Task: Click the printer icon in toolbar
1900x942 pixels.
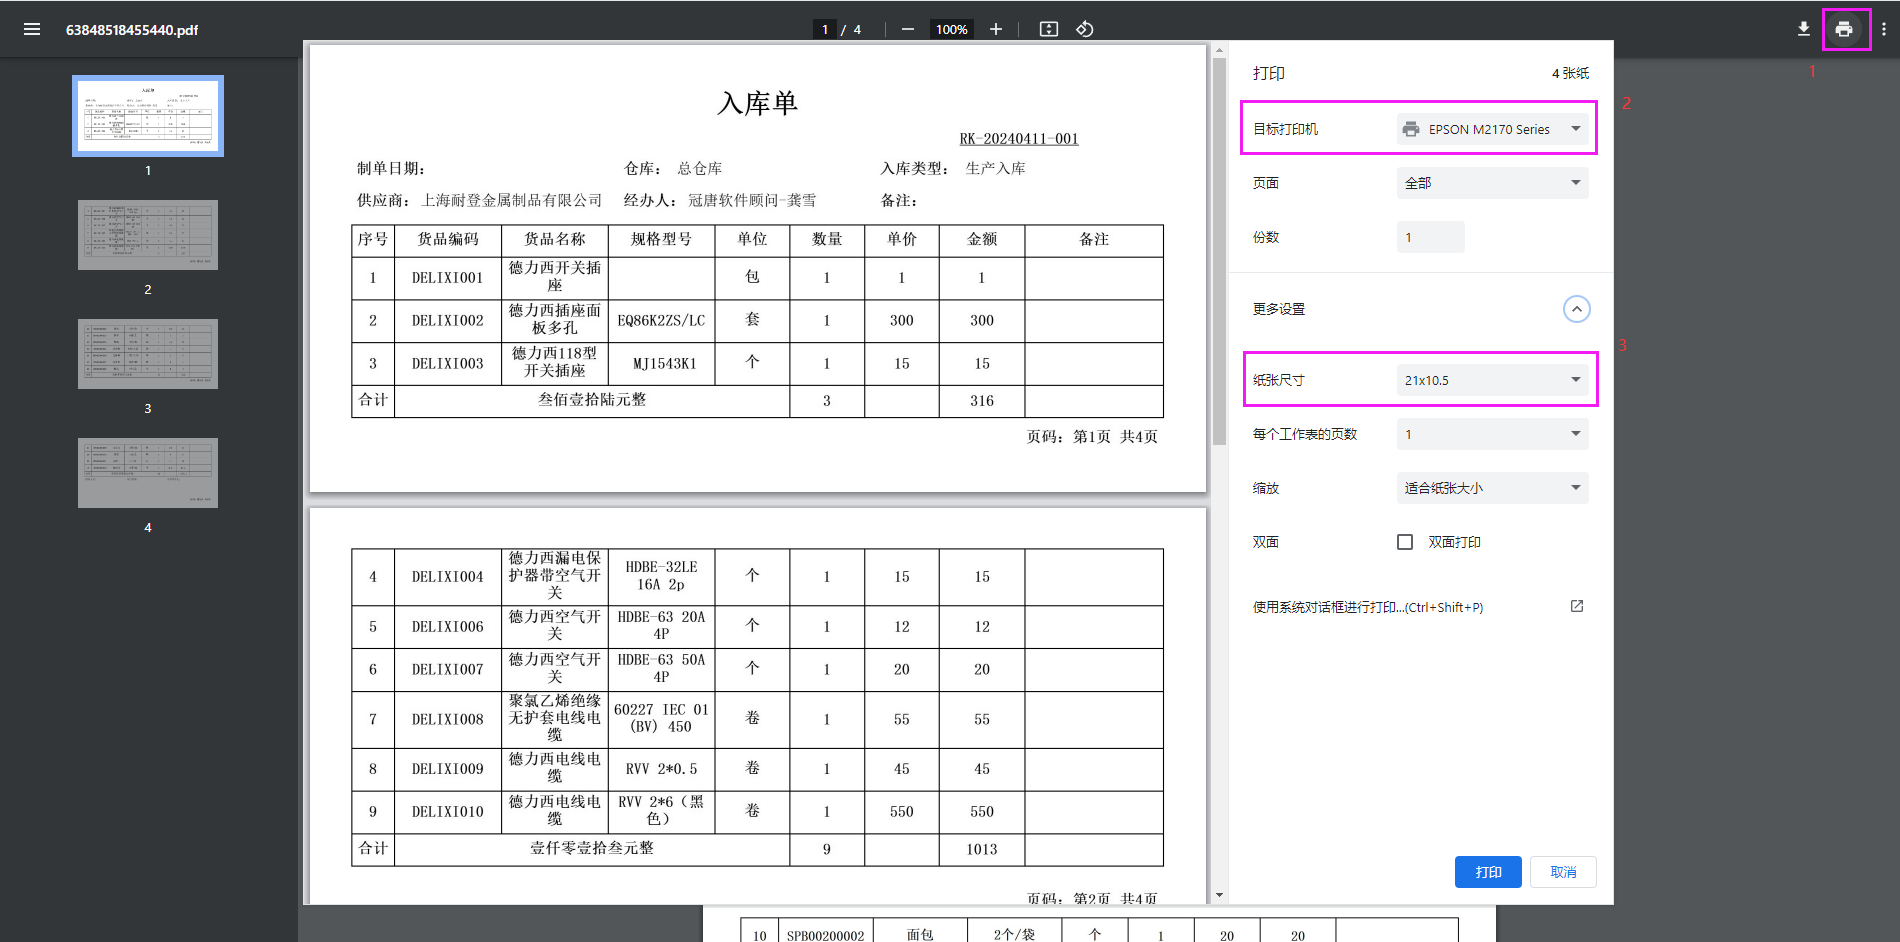Action: [1844, 29]
